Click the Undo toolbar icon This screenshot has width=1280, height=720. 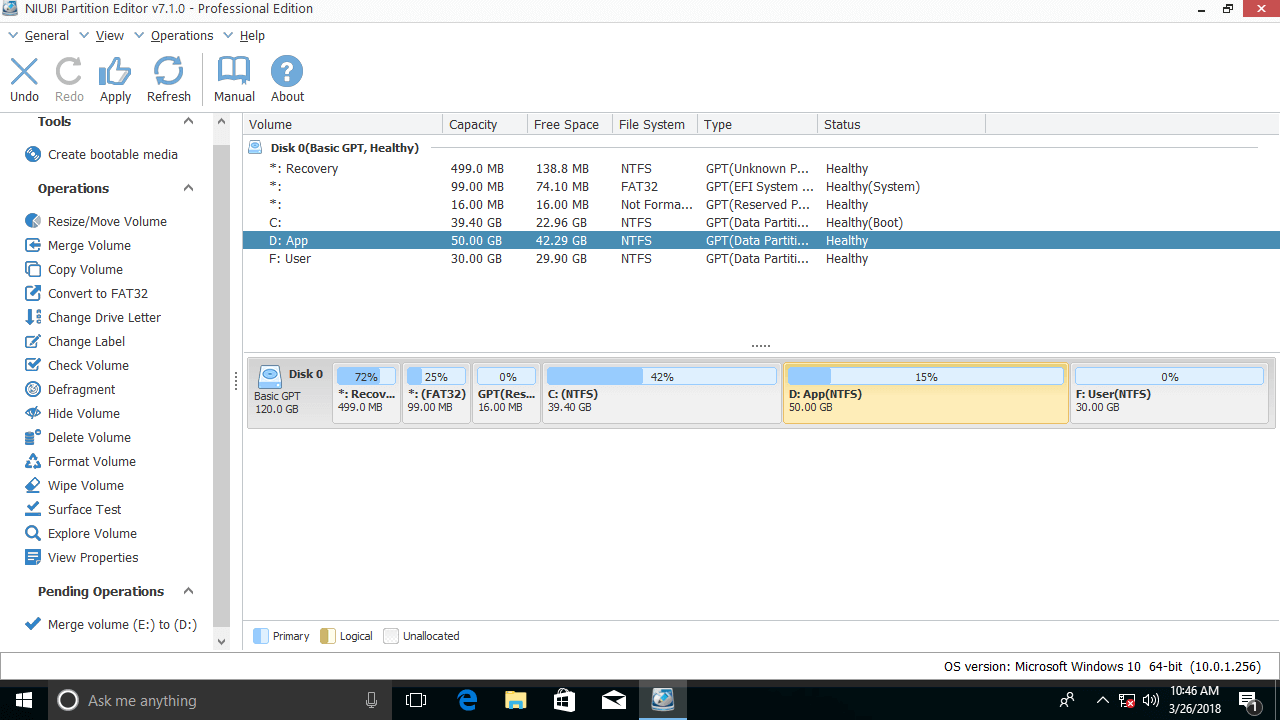[24, 71]
